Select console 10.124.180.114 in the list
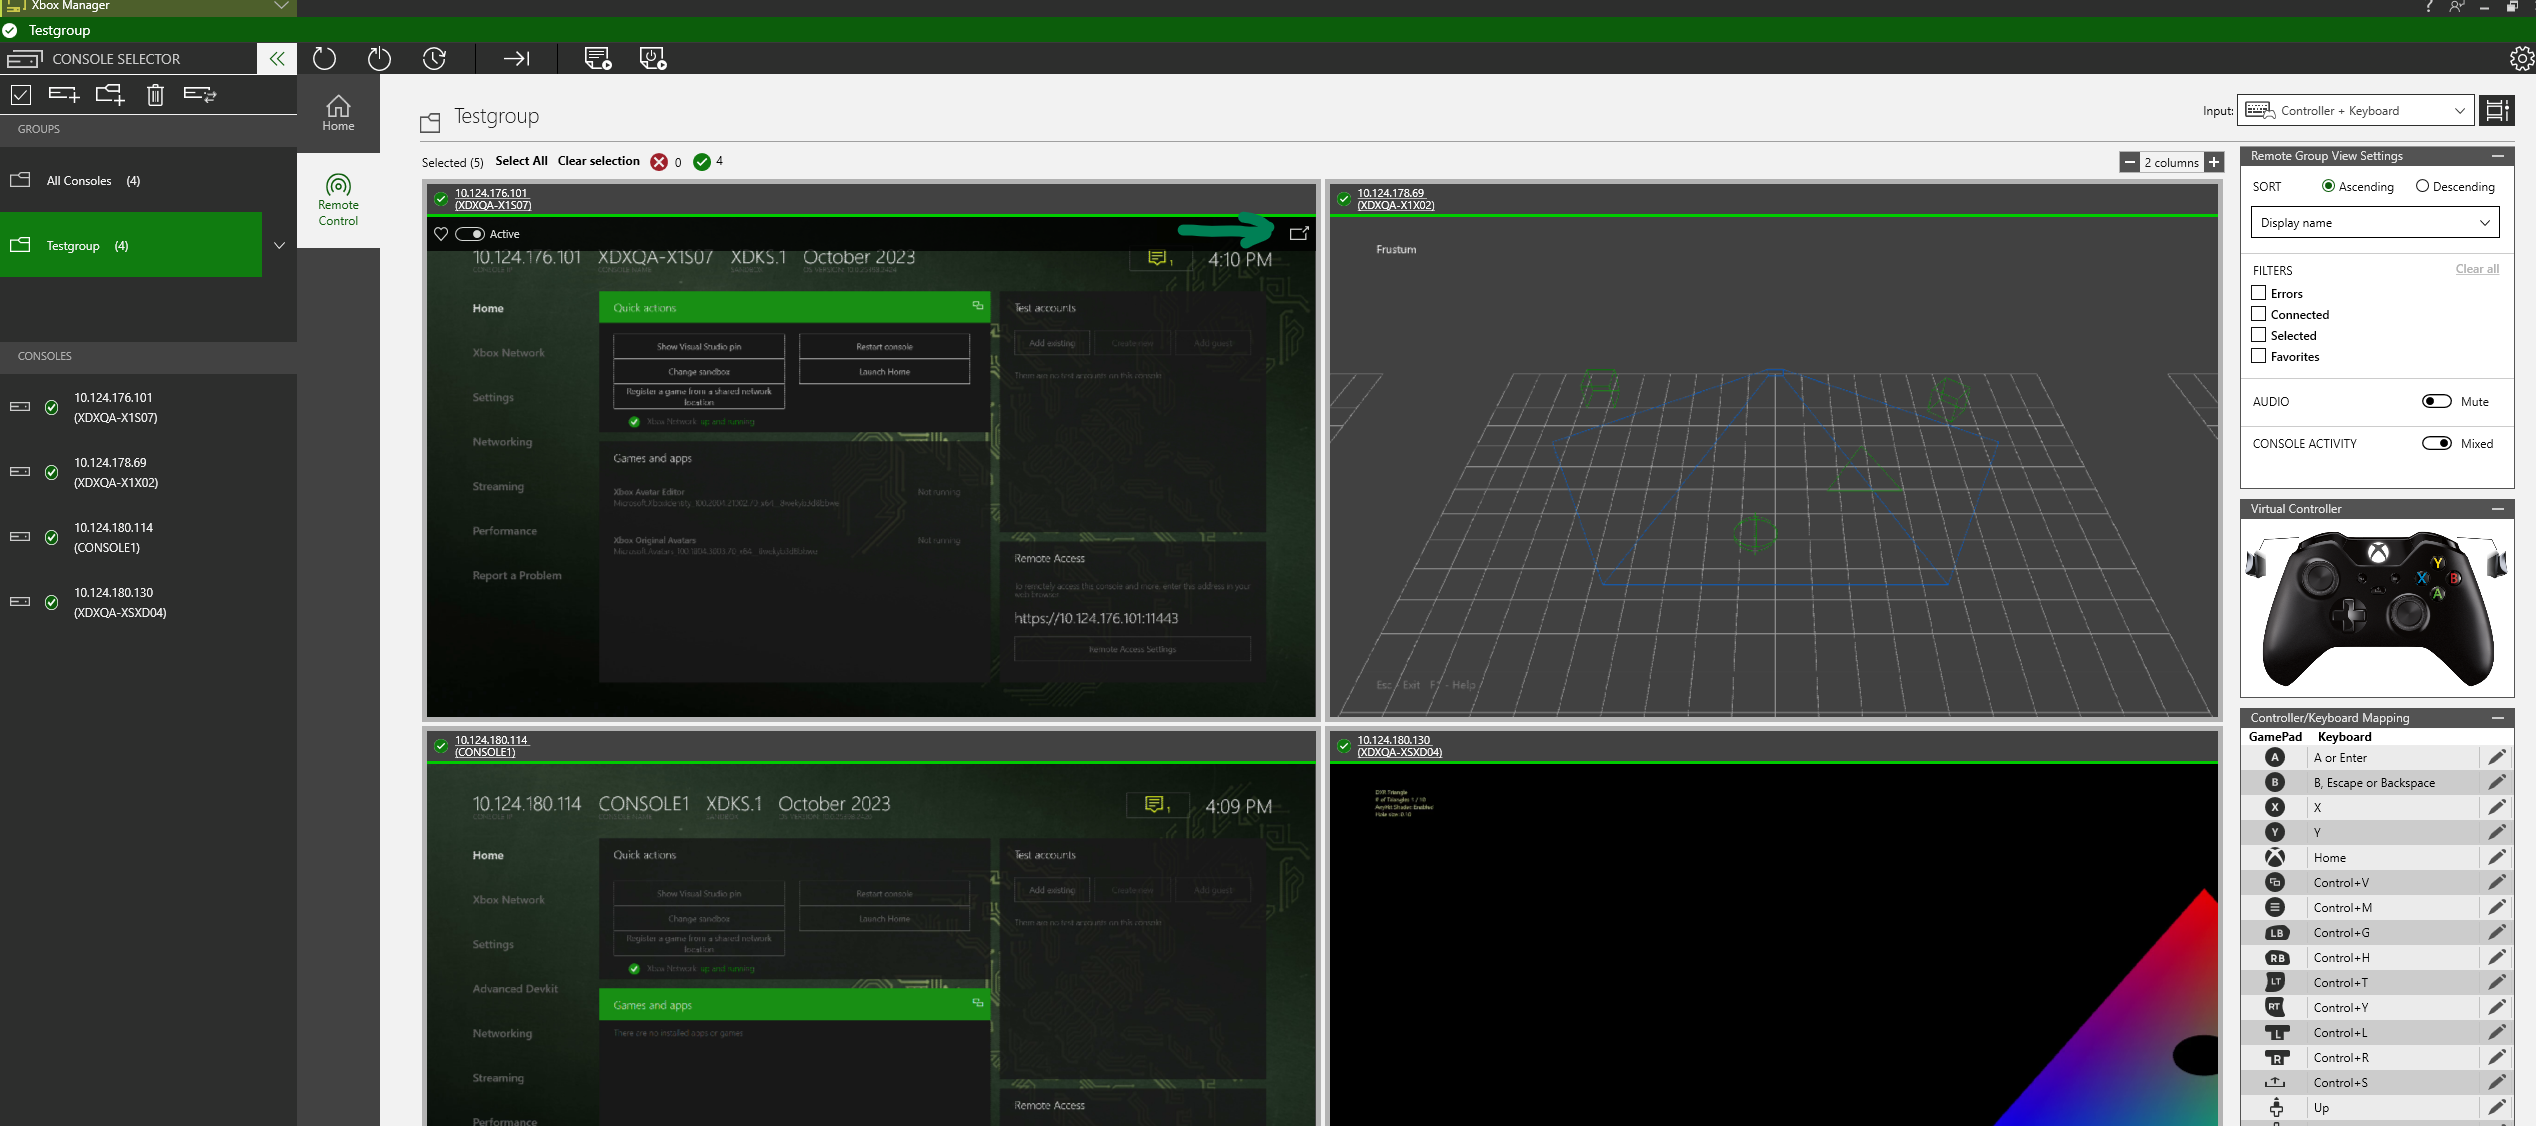2536x1126 pixels. click(148, 538)
